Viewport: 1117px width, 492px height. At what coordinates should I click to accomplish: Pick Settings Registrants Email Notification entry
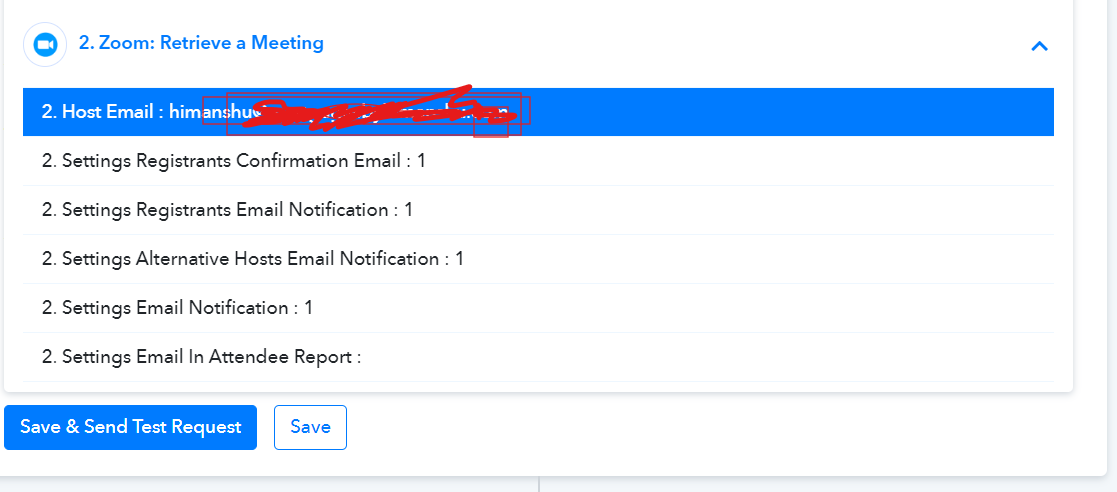(538, 210)
